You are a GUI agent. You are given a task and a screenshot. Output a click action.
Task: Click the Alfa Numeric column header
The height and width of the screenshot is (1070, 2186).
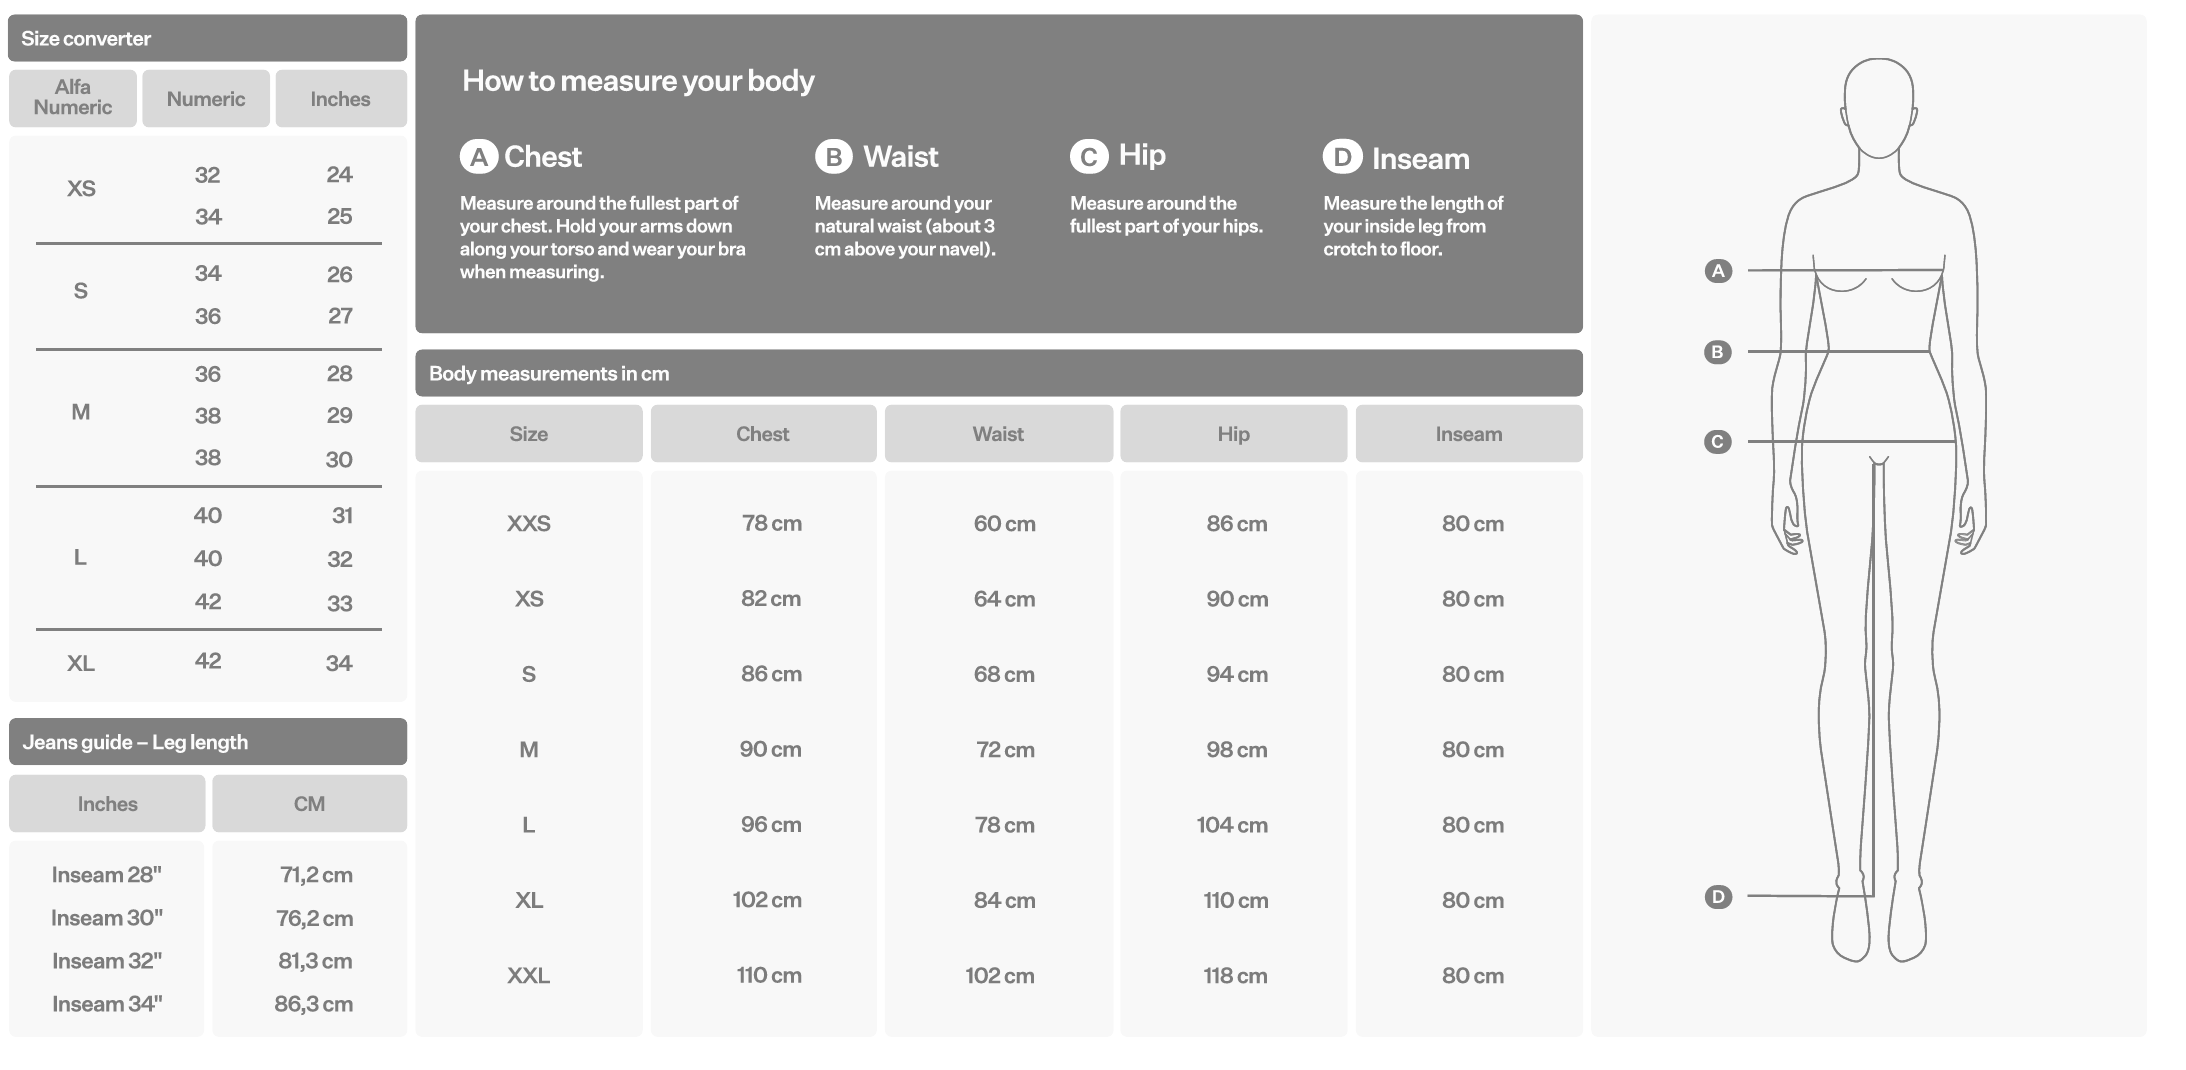pyautogui.click(x=73, y=98)
